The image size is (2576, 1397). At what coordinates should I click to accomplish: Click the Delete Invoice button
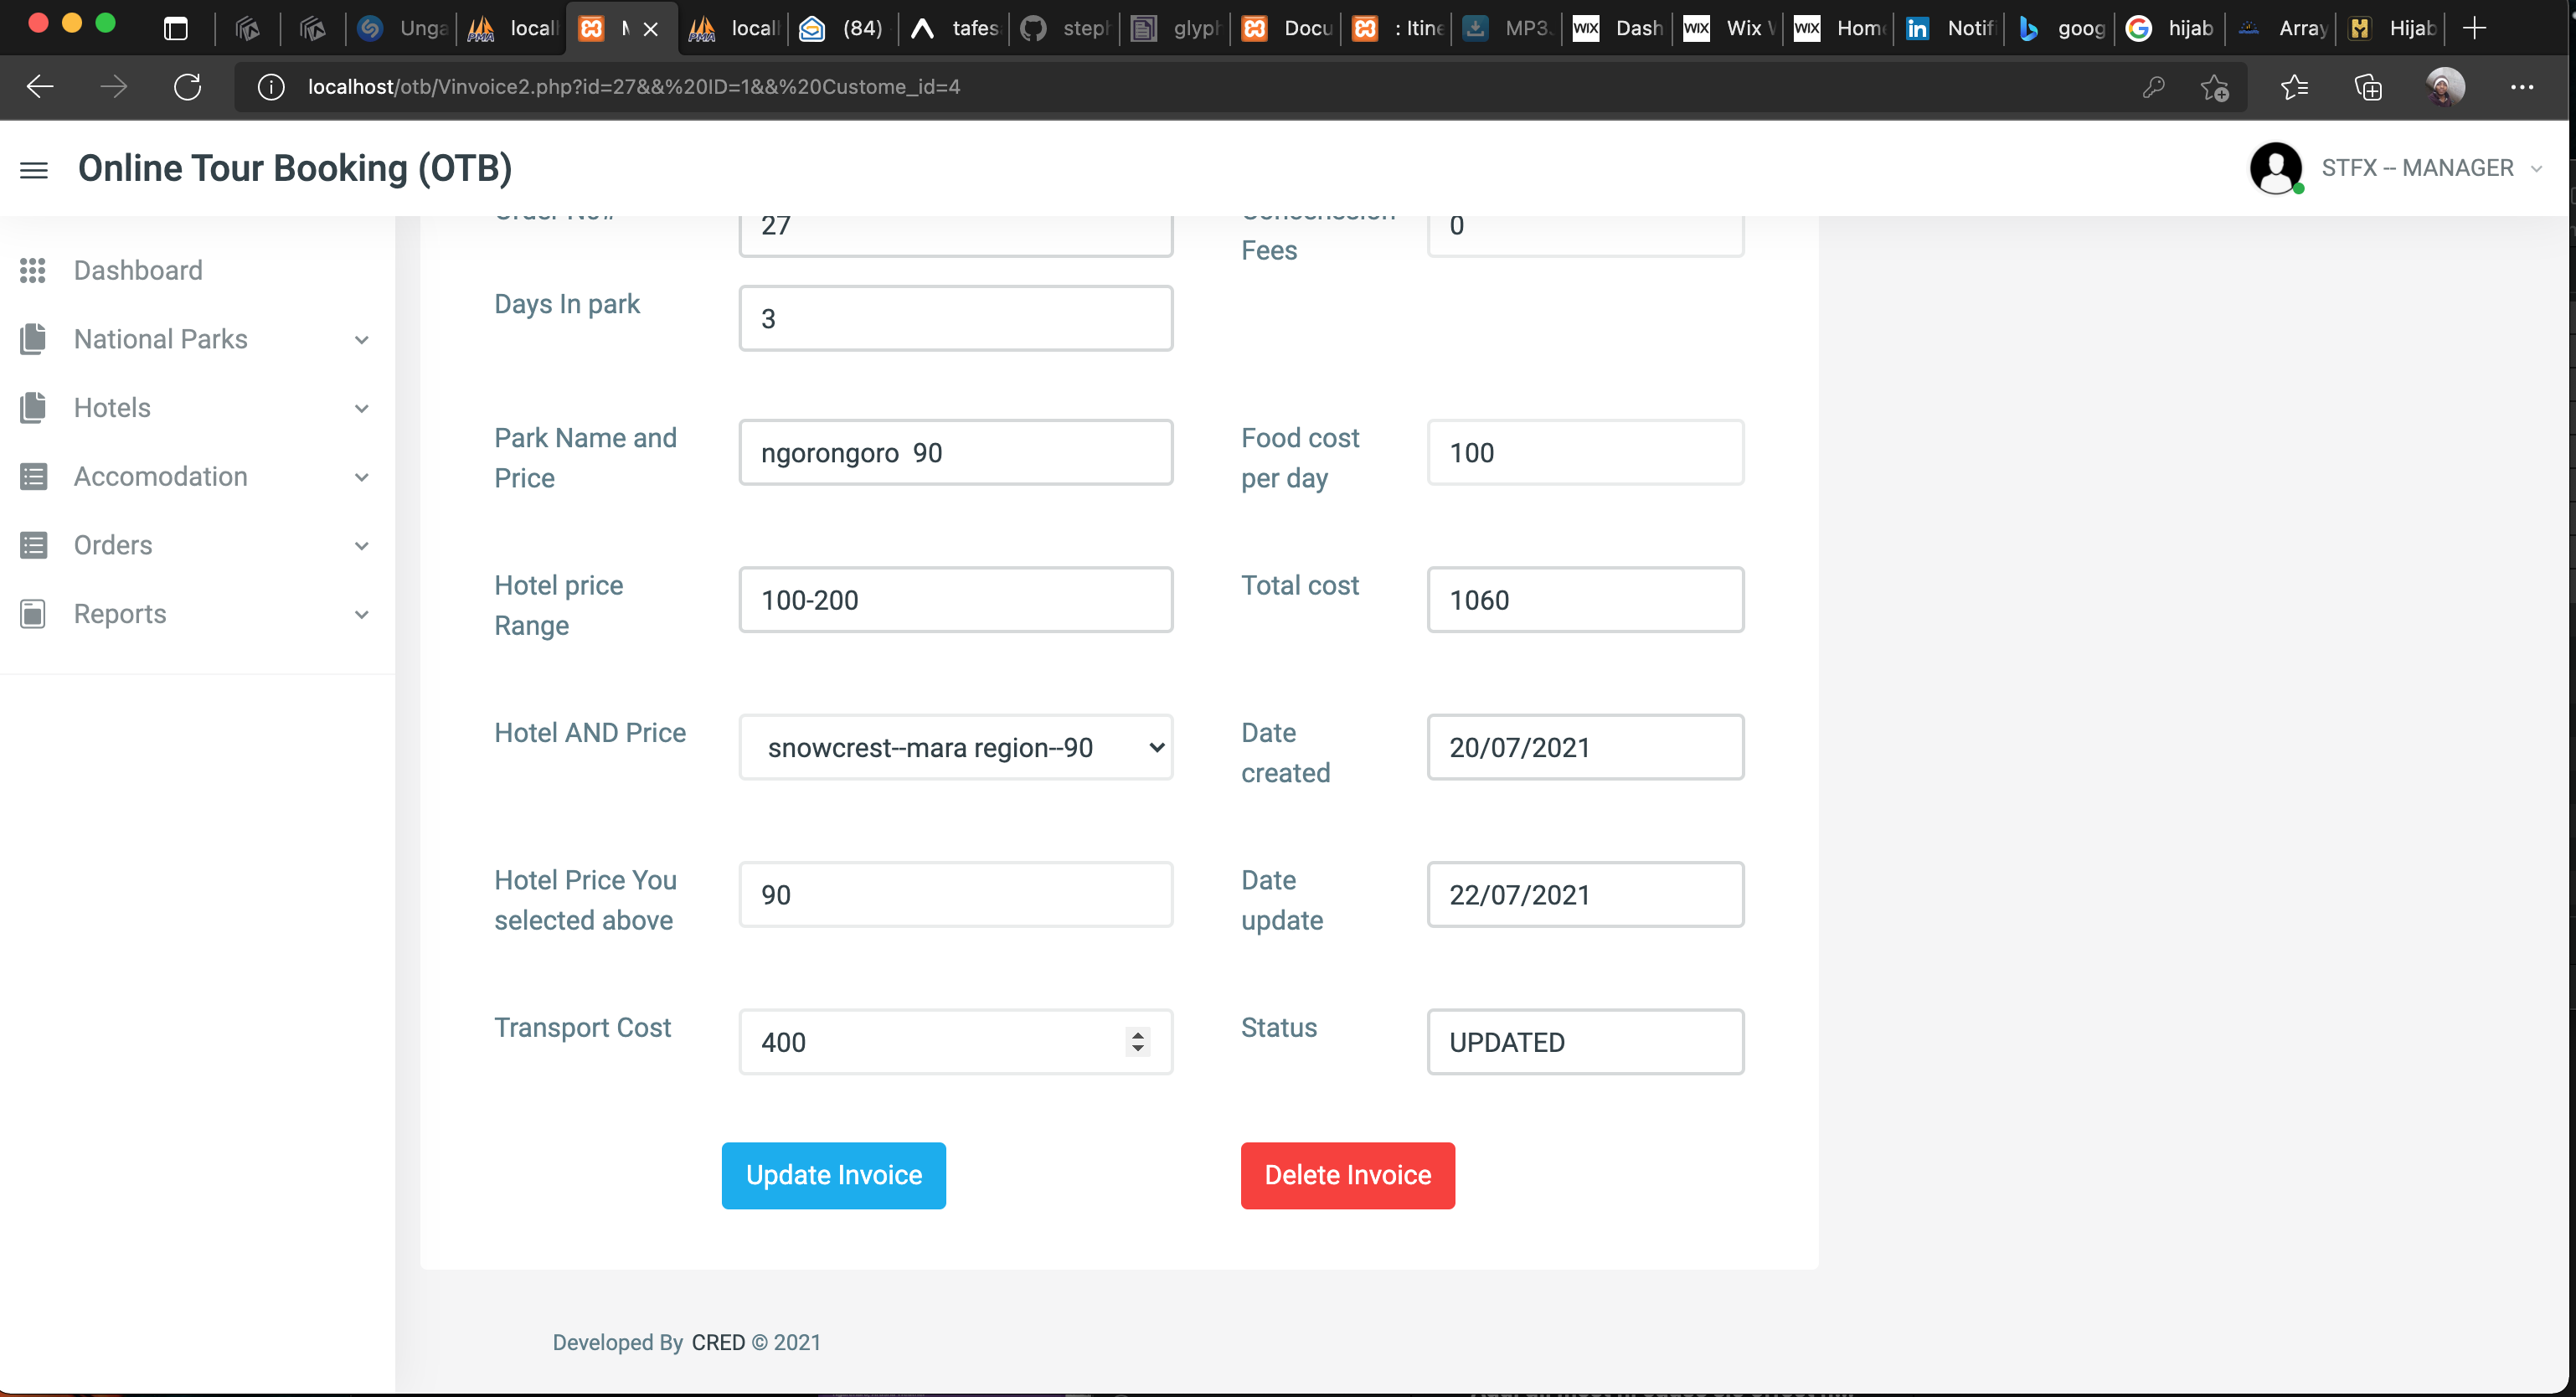[x=1347, y=1175]
